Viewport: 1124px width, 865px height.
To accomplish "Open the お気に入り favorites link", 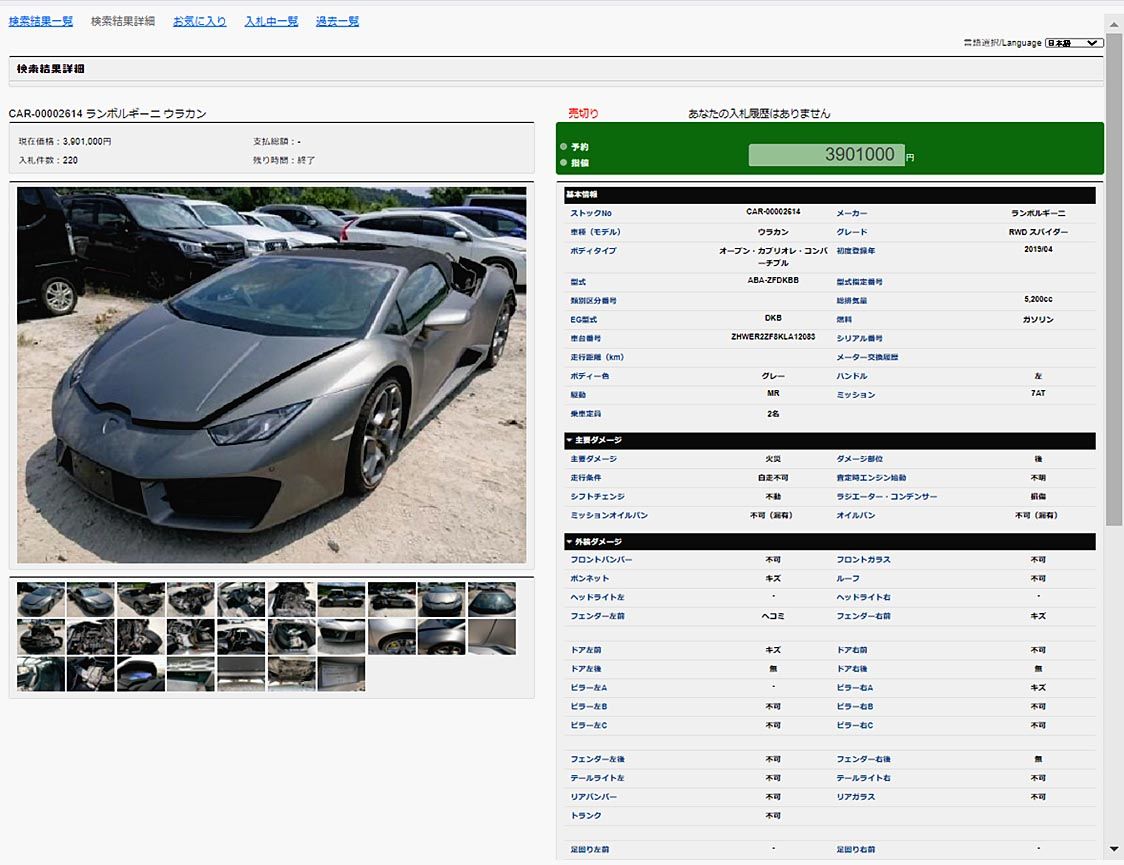I will pyautogui.click(x=199, y=21).
